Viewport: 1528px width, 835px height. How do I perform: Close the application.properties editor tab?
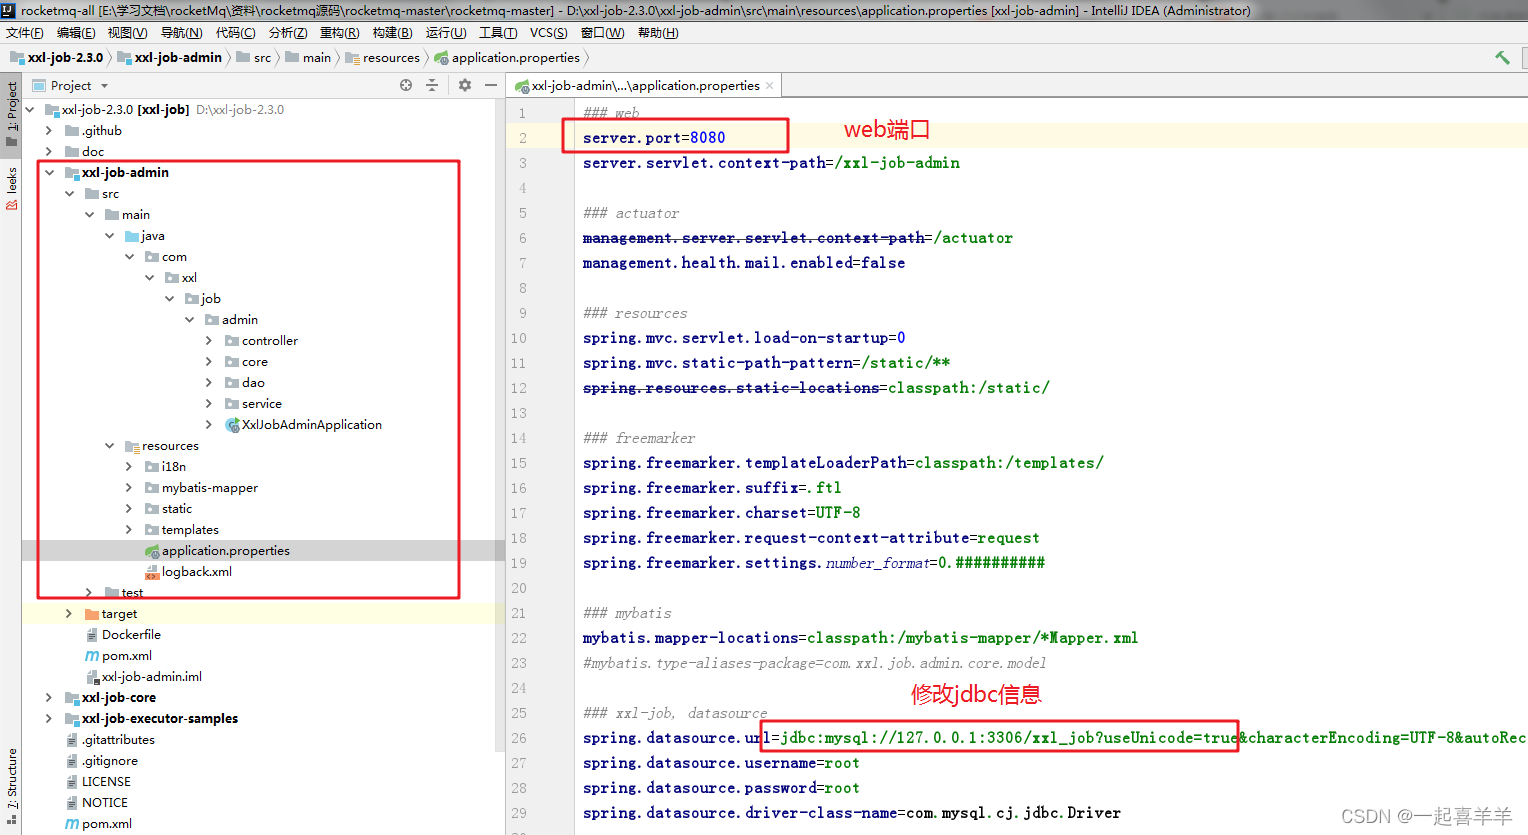coord(770,86)
